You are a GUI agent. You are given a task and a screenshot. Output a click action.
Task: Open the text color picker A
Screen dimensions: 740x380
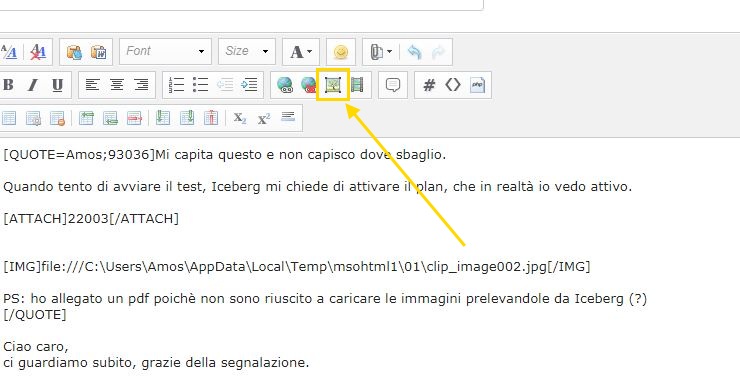point(301,51)
